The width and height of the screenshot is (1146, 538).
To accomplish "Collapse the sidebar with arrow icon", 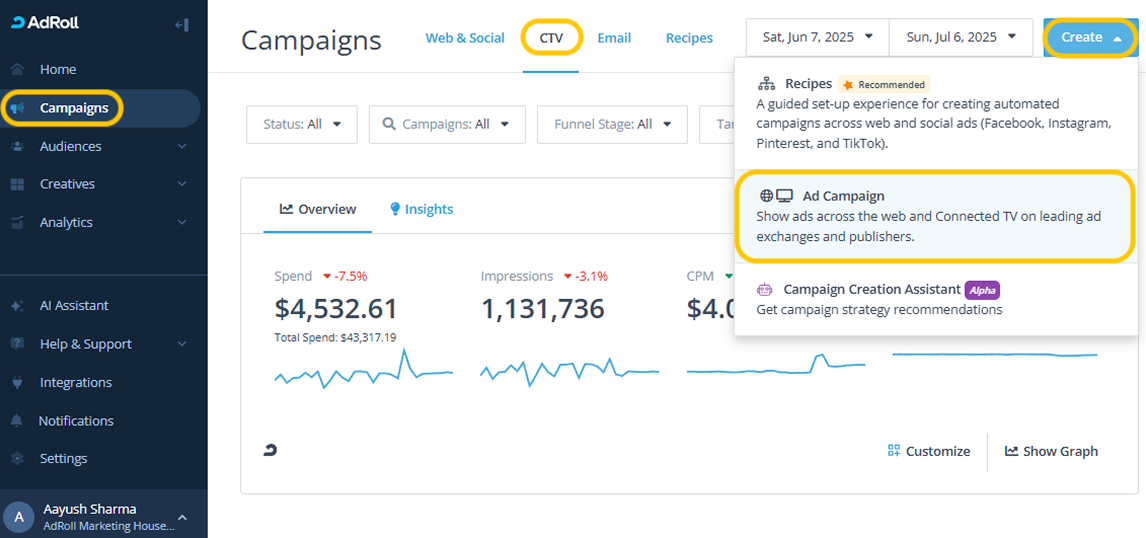I will pyautogui.click(x=181, y=24).
